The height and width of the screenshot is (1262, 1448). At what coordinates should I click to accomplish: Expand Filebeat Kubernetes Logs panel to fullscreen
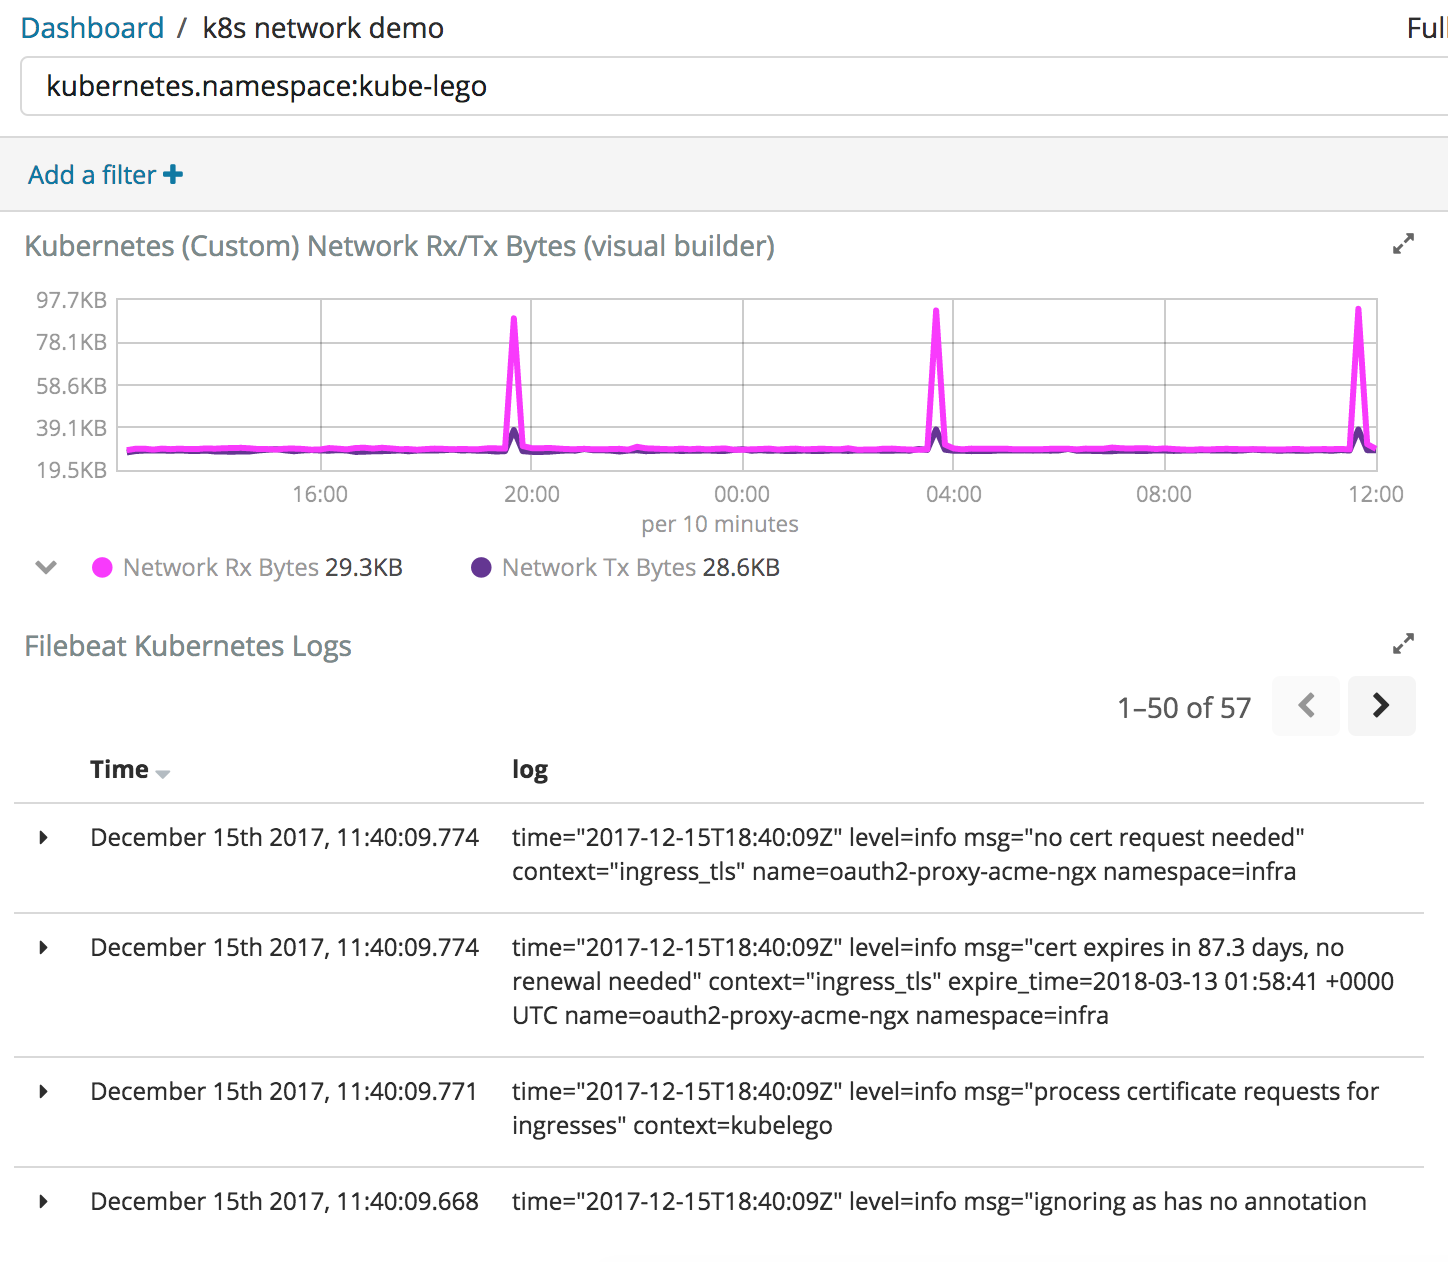[x=1403, y=644]
